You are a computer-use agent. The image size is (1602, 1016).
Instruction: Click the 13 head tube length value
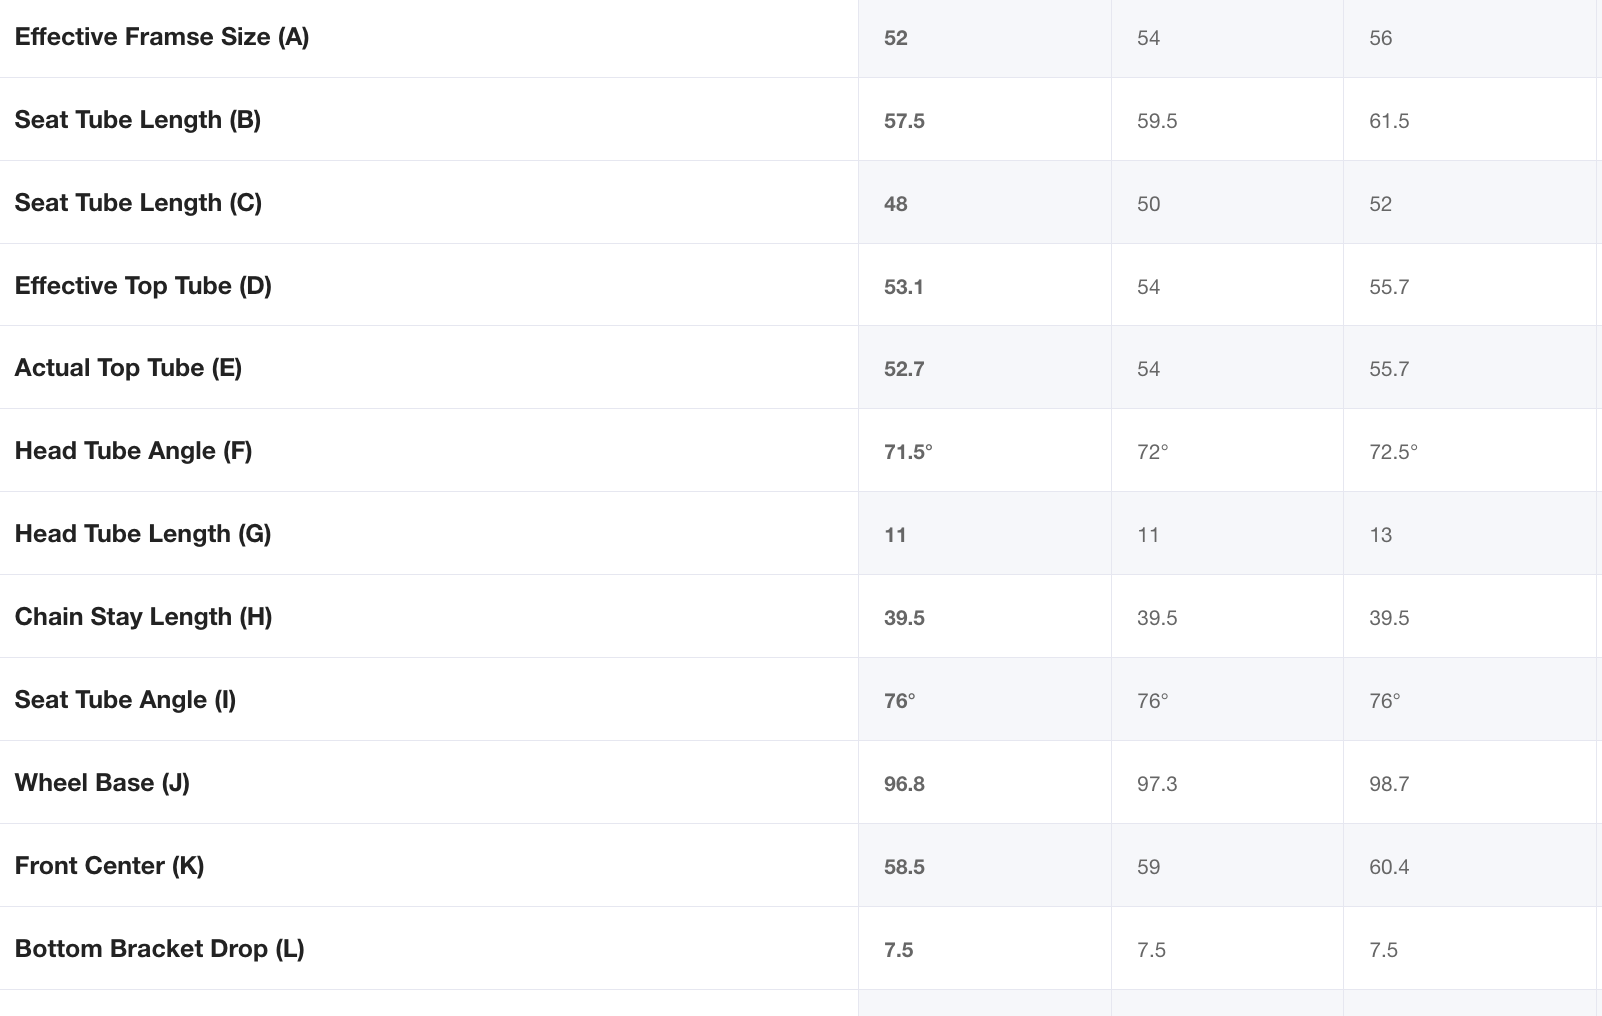click(1380, 535)
